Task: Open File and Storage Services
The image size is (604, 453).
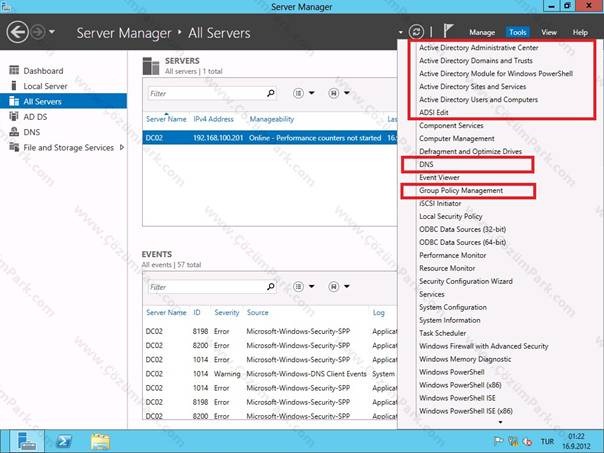Action: pyautogui.click(x=69, y=148)
